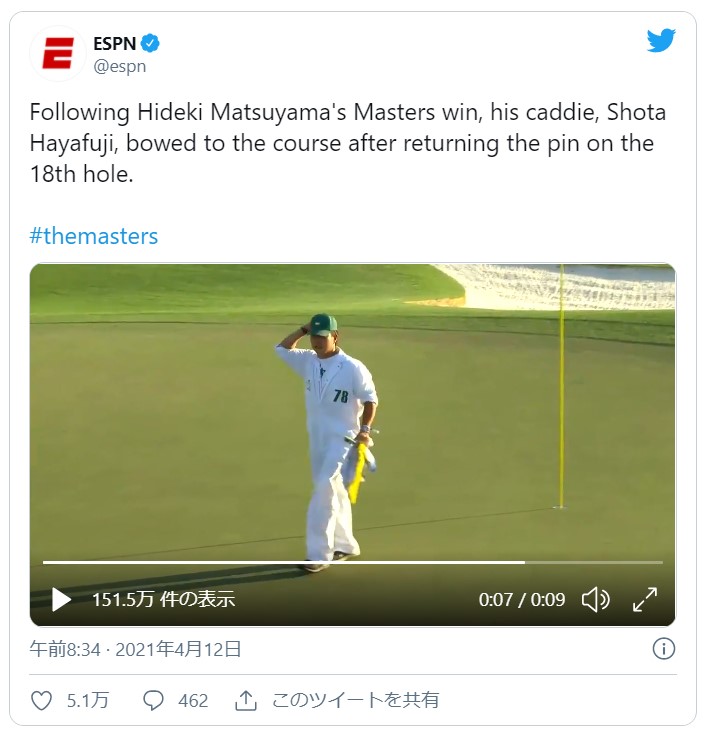Click the 462 replies count
The width and height of the screenshot is (707, 735).
click(193, 701)
